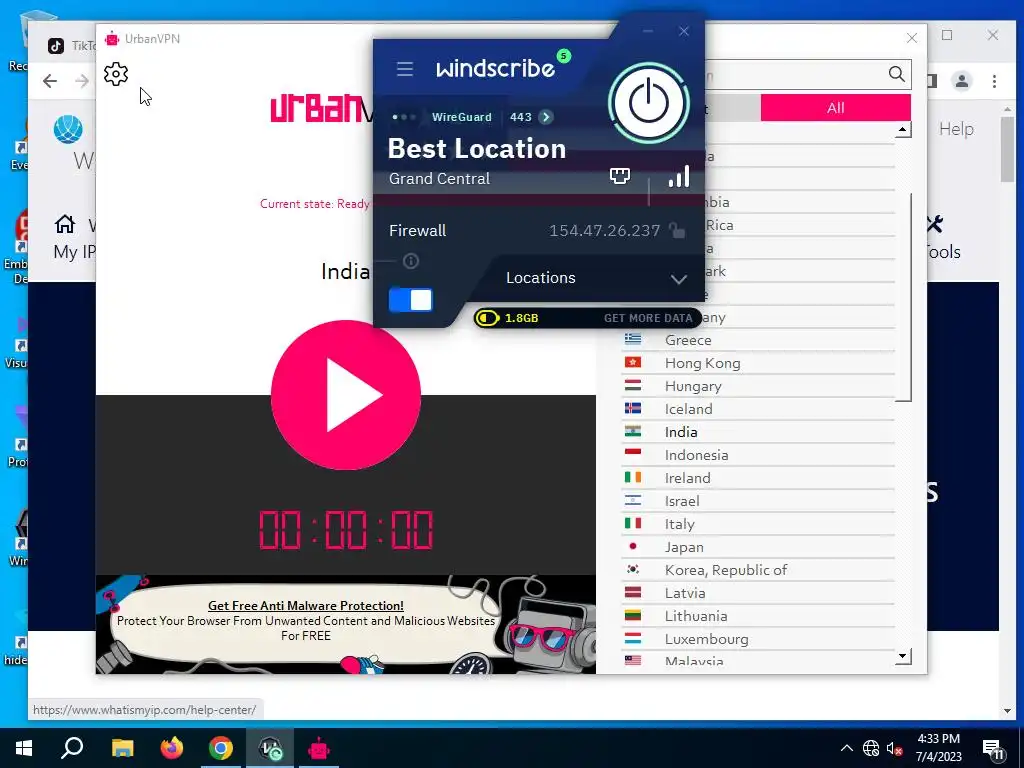Open the browser profile avatar icon

point(961,81)
